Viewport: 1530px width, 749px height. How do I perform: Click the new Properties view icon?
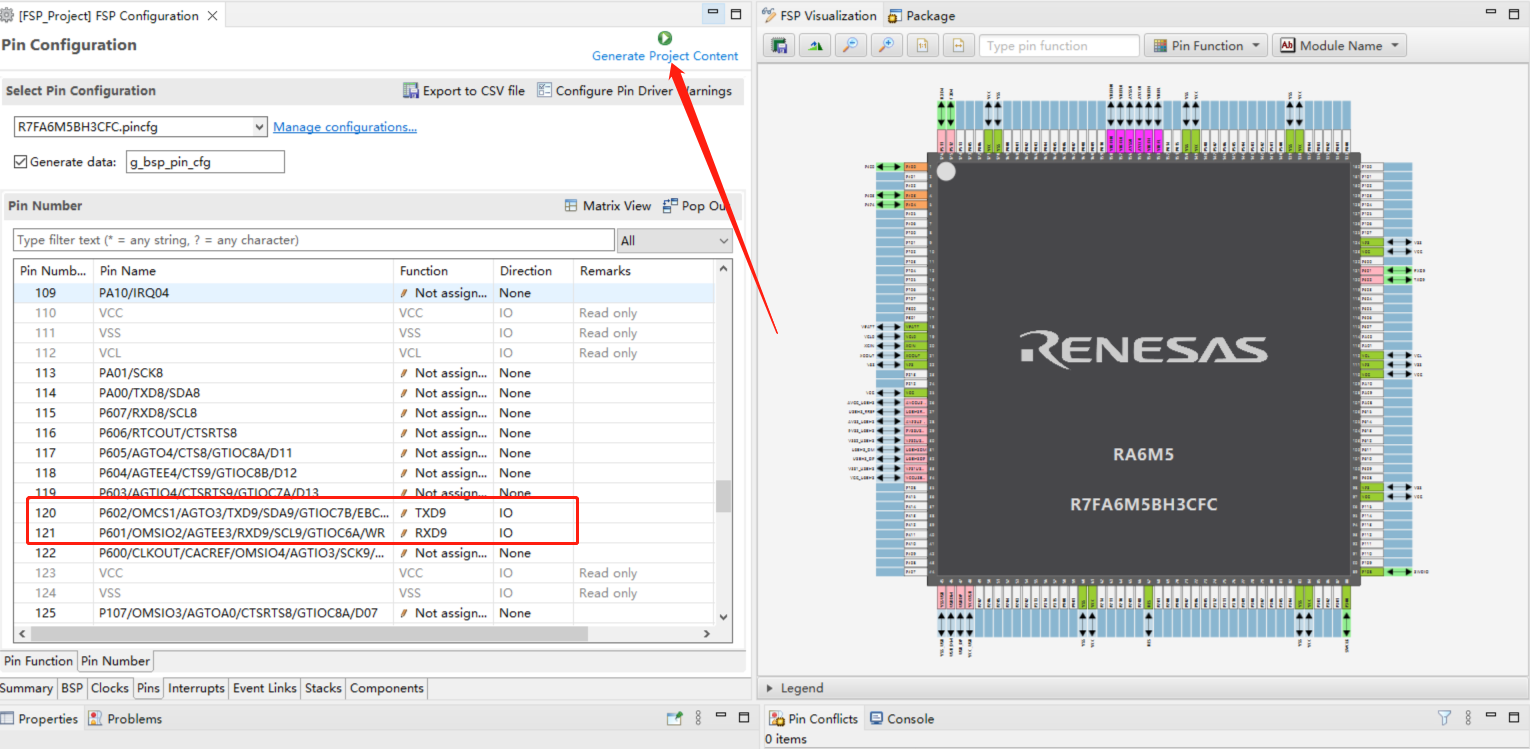click(675, 718)
